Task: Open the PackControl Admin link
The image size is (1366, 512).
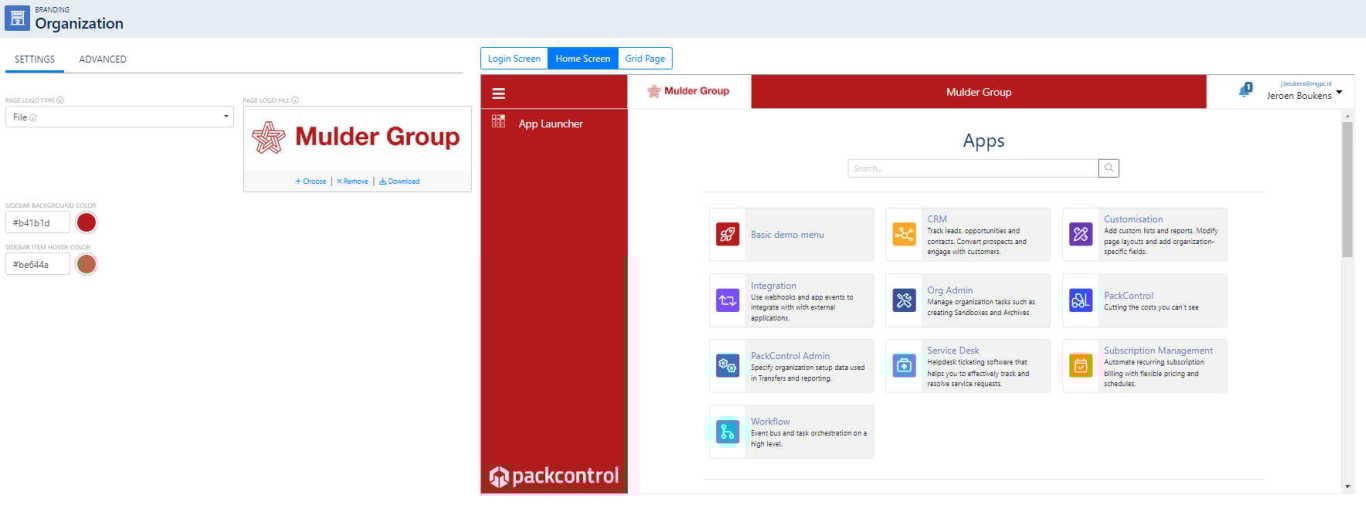Action: [x=790, y=356]
